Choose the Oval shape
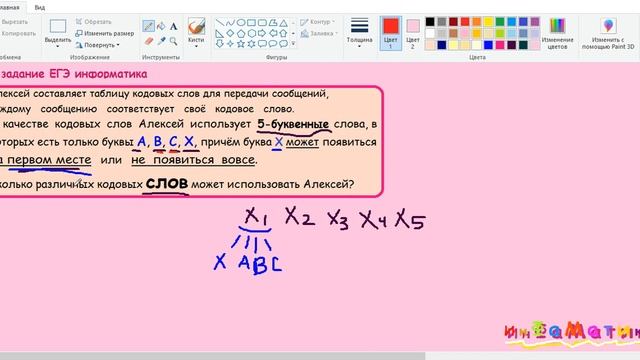Image resolution: width=640 pixels, height=360 pixels. pyautogui.click(x=241, y=22)
